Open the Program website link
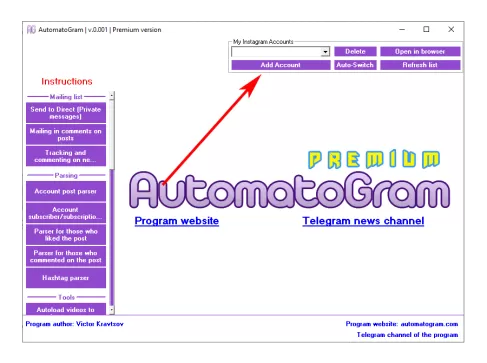This screenshot has height=363, width=487. click(x=177, y=221)
